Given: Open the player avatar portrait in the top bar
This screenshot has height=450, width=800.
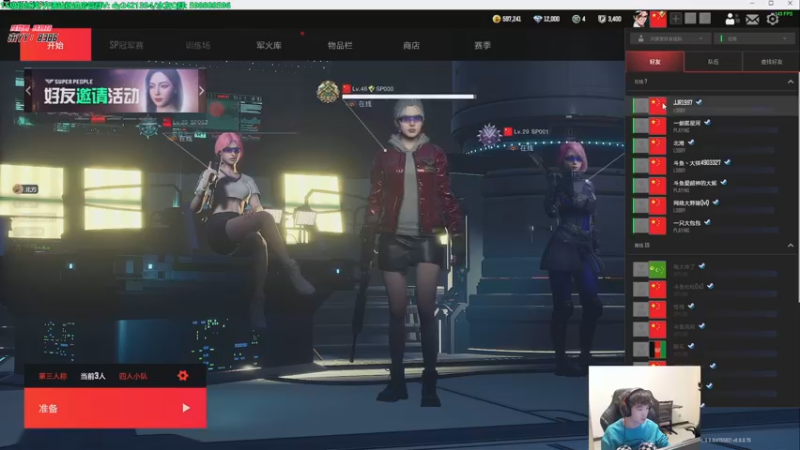Looking at the screenshot, I should click(x=640, y=19).
